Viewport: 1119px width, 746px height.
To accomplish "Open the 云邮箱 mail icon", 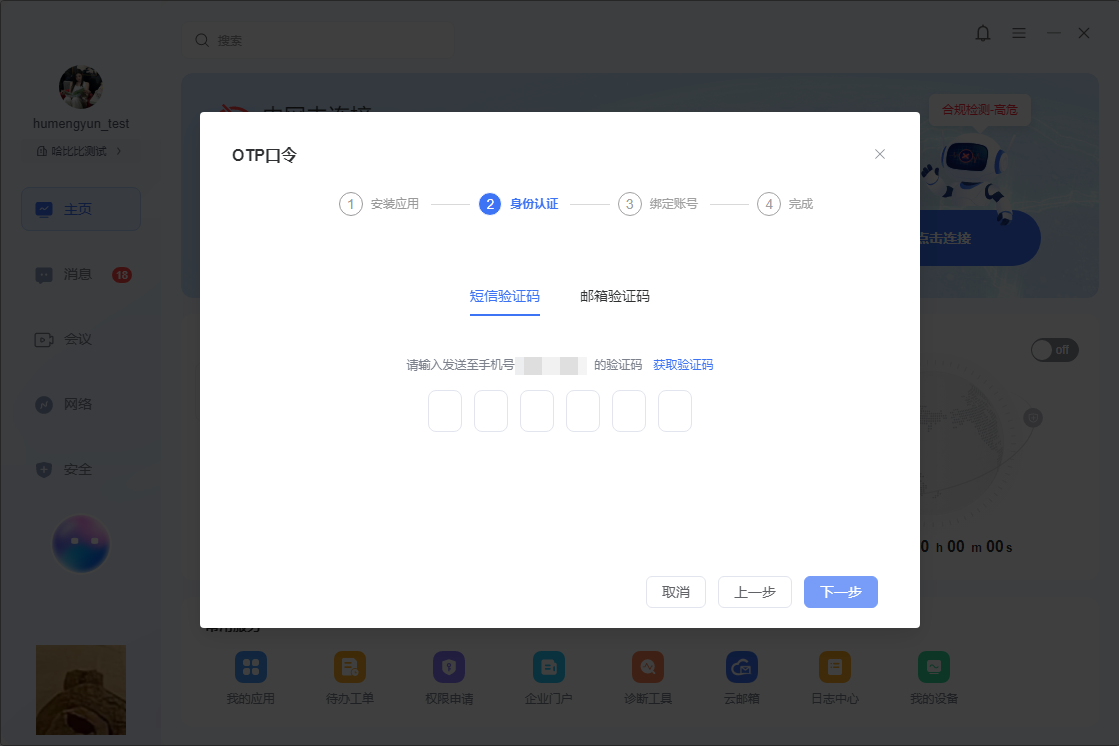I will point(741,667).
